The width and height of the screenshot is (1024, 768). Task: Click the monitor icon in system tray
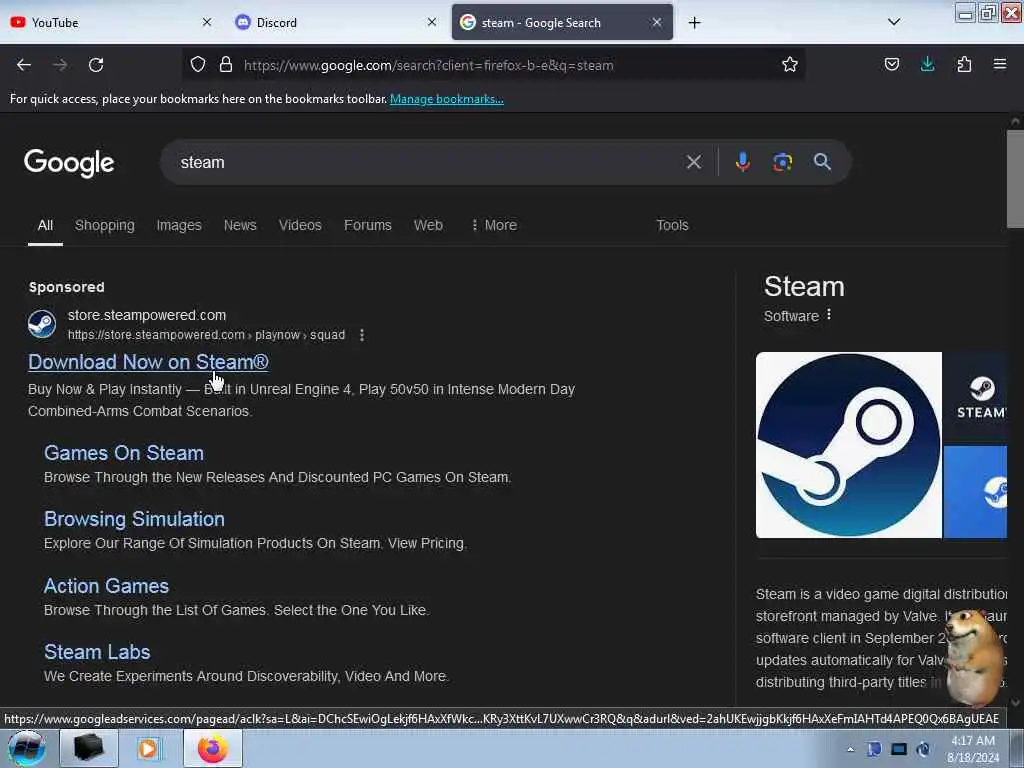click(x=899, y=750)
